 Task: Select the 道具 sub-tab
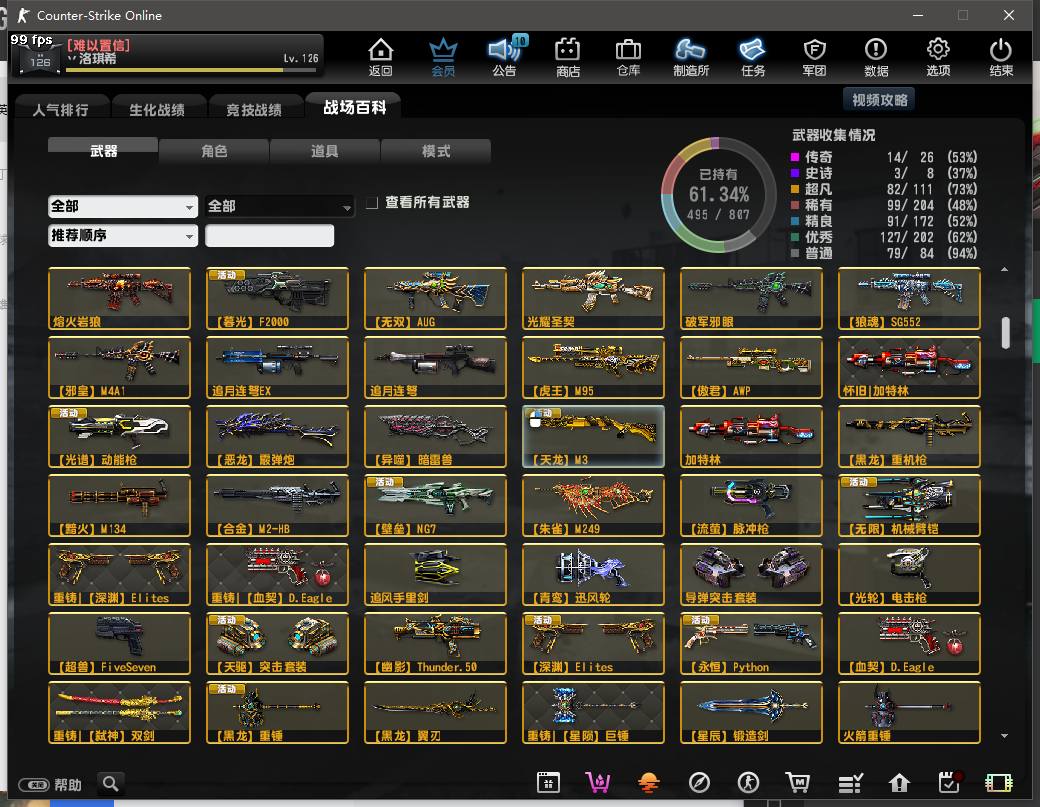324,151
